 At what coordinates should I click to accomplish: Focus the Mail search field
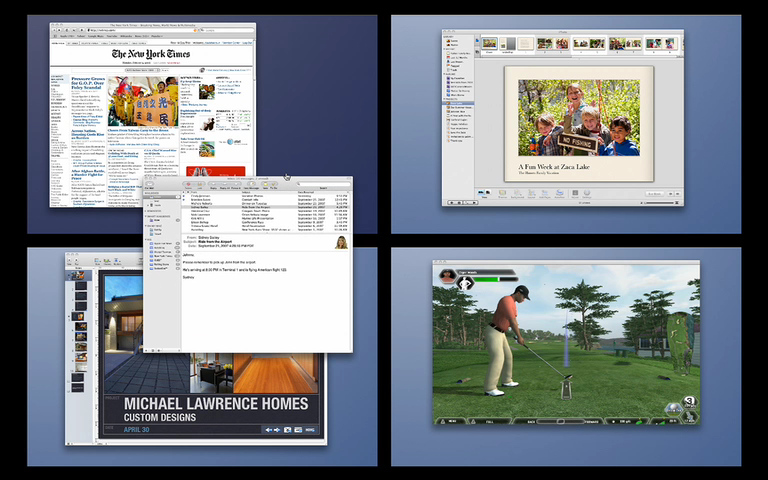coord(325,184)
